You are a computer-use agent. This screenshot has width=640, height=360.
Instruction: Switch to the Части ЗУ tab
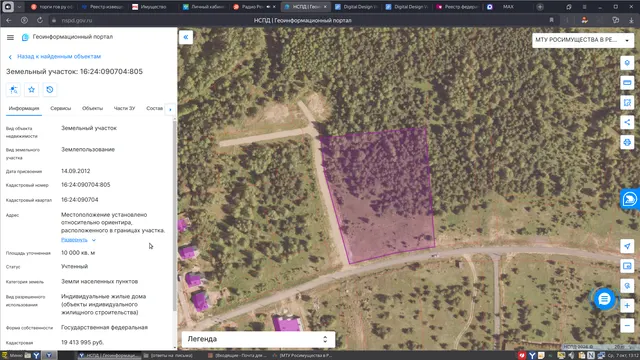124,109
